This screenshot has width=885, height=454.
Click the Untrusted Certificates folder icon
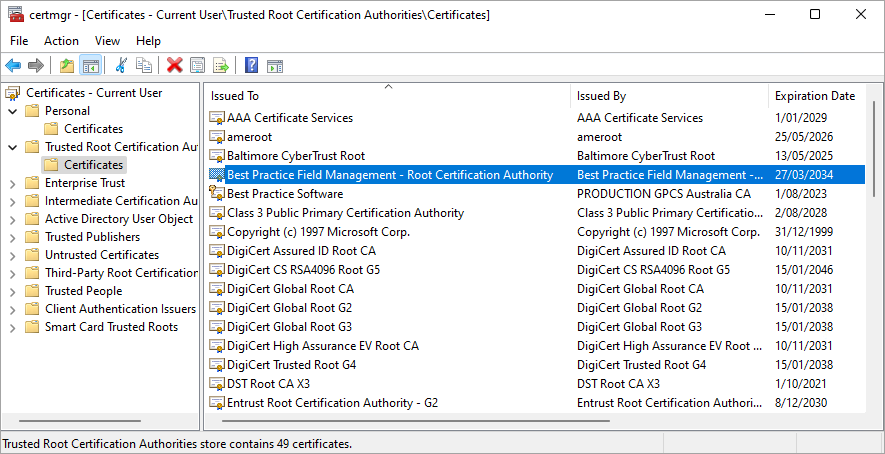[33, 255]
